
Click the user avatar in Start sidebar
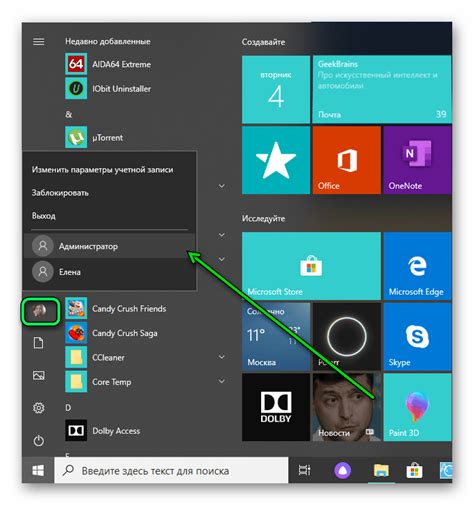point(40,311)
